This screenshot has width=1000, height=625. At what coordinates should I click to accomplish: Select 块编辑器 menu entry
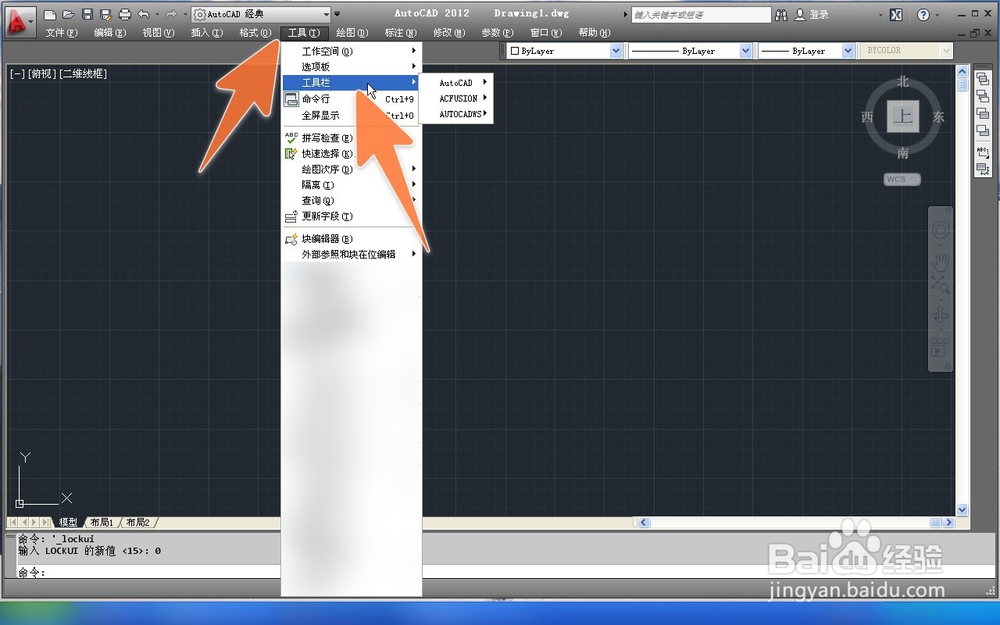pyautogui.click(x=351, y=239)
